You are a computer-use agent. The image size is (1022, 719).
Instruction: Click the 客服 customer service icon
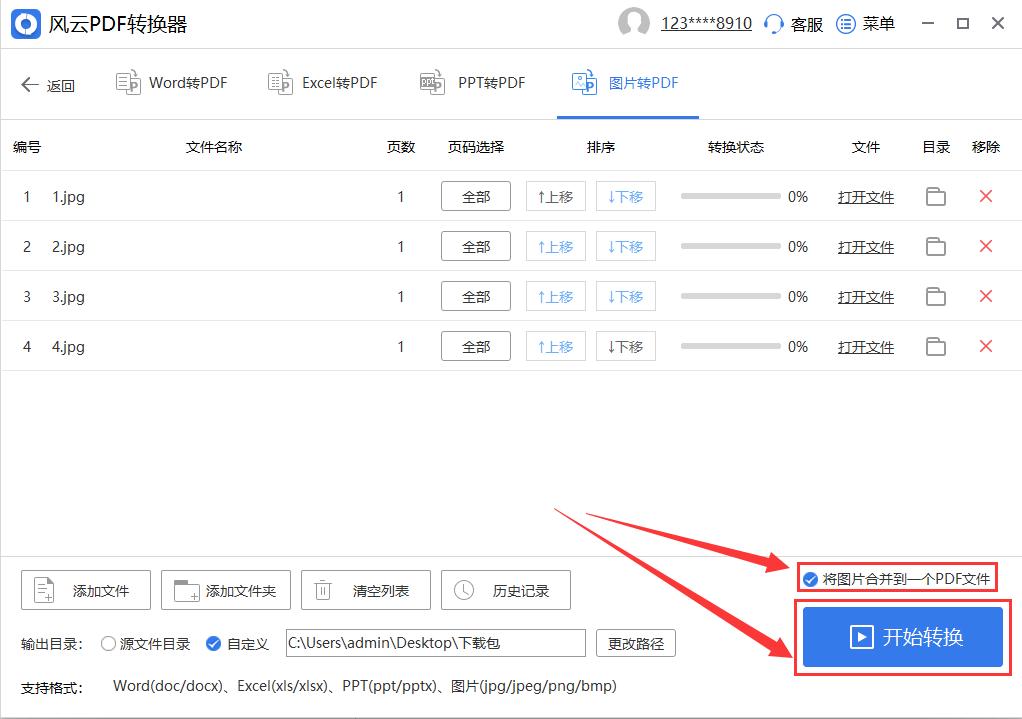point(770,23)
